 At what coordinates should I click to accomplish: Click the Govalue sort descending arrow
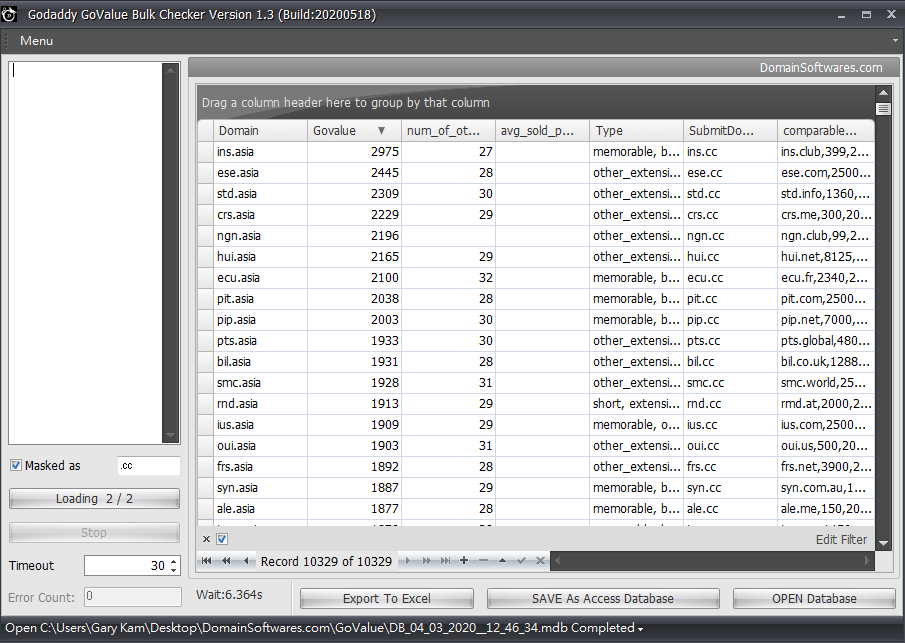(x=381, y=130)
